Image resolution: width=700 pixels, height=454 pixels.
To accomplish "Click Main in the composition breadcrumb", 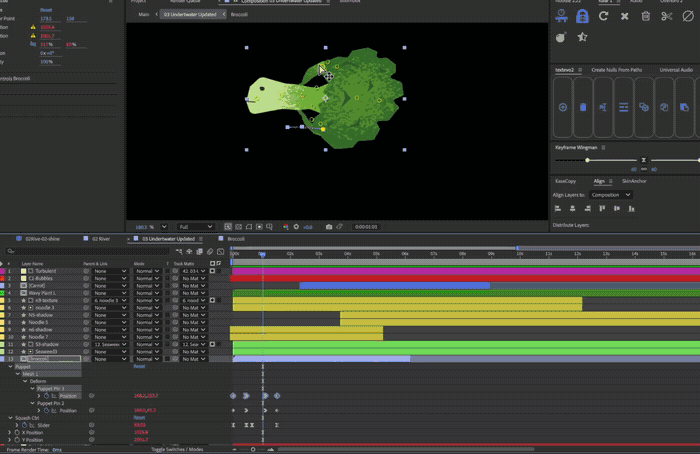I will [144, 14].
